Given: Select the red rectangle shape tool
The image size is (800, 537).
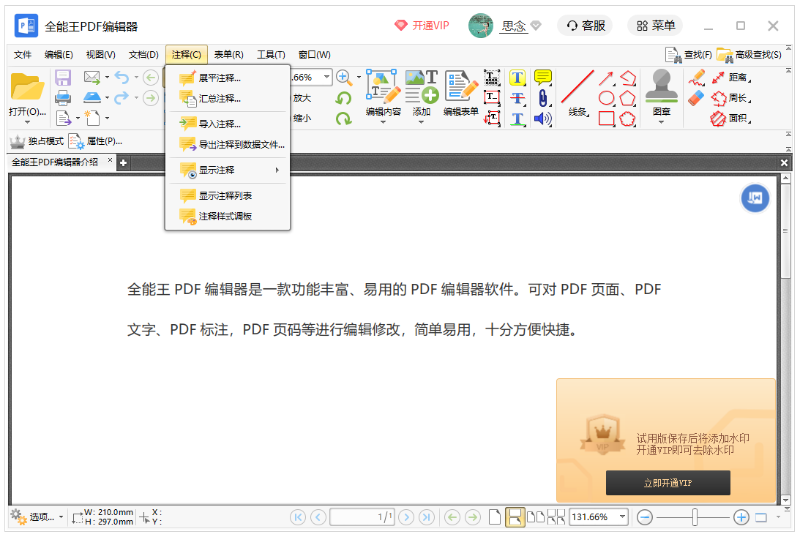Looking at the screenshot, I should pyautogui.click(x=606, y=118).
